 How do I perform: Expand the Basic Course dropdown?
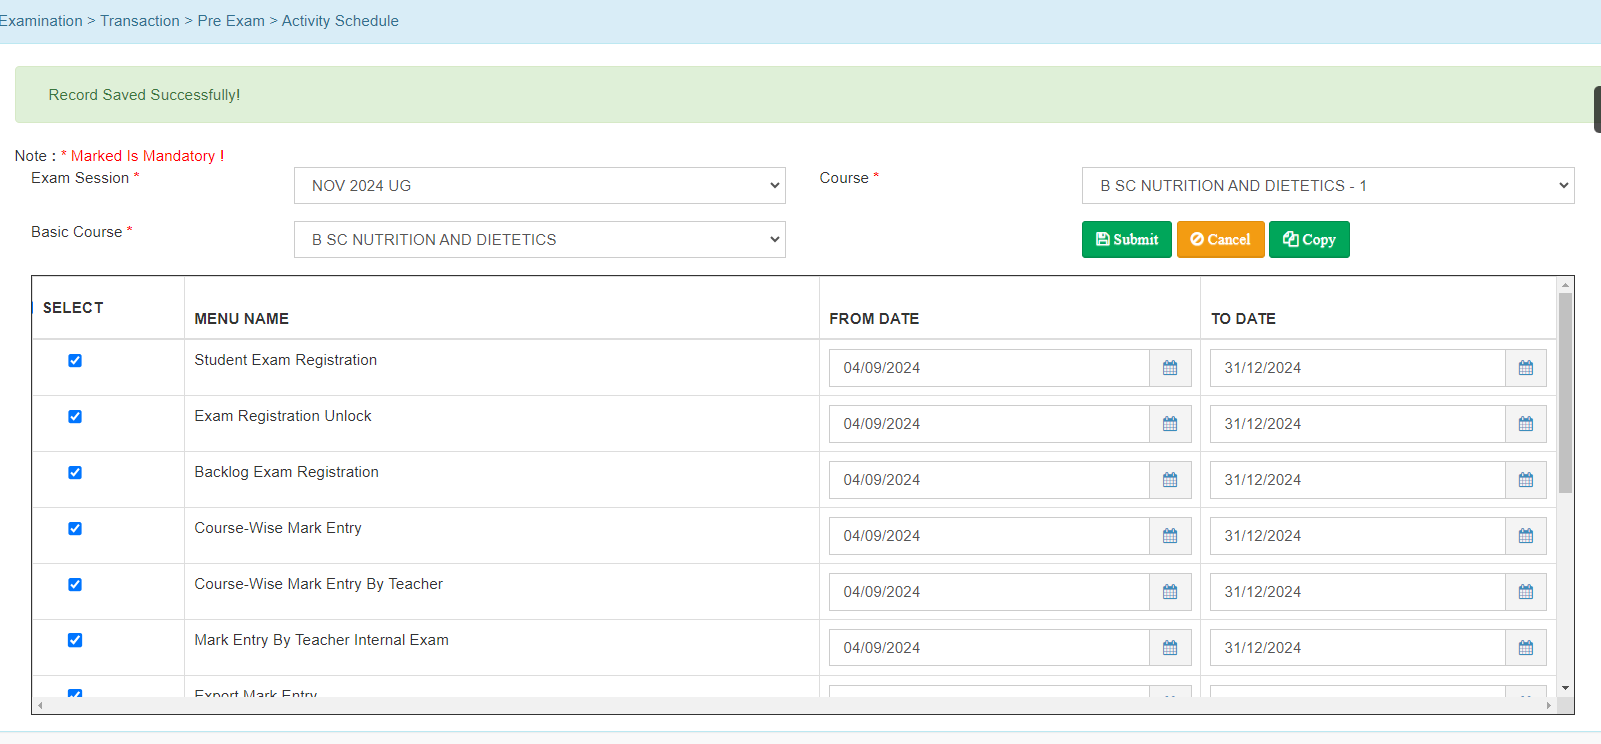pos(539,240)
